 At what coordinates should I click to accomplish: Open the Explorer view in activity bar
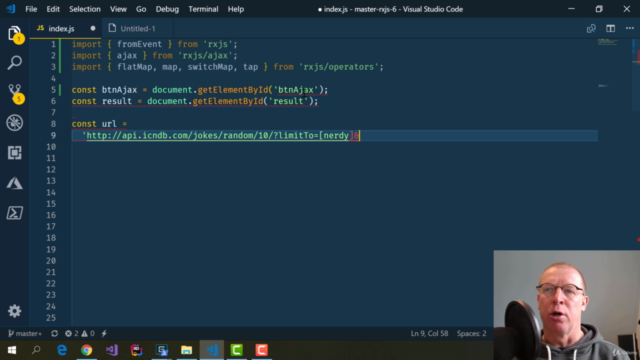[15, 34]
